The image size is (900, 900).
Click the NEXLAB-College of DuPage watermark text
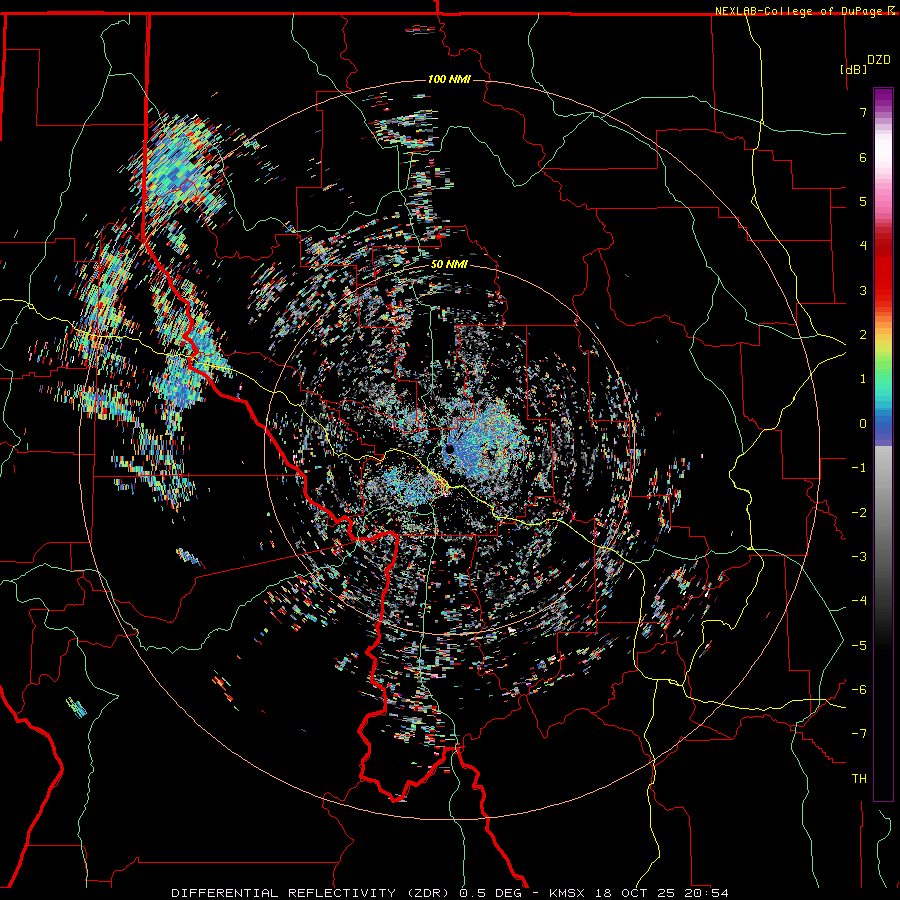click(x=800, y=11)
